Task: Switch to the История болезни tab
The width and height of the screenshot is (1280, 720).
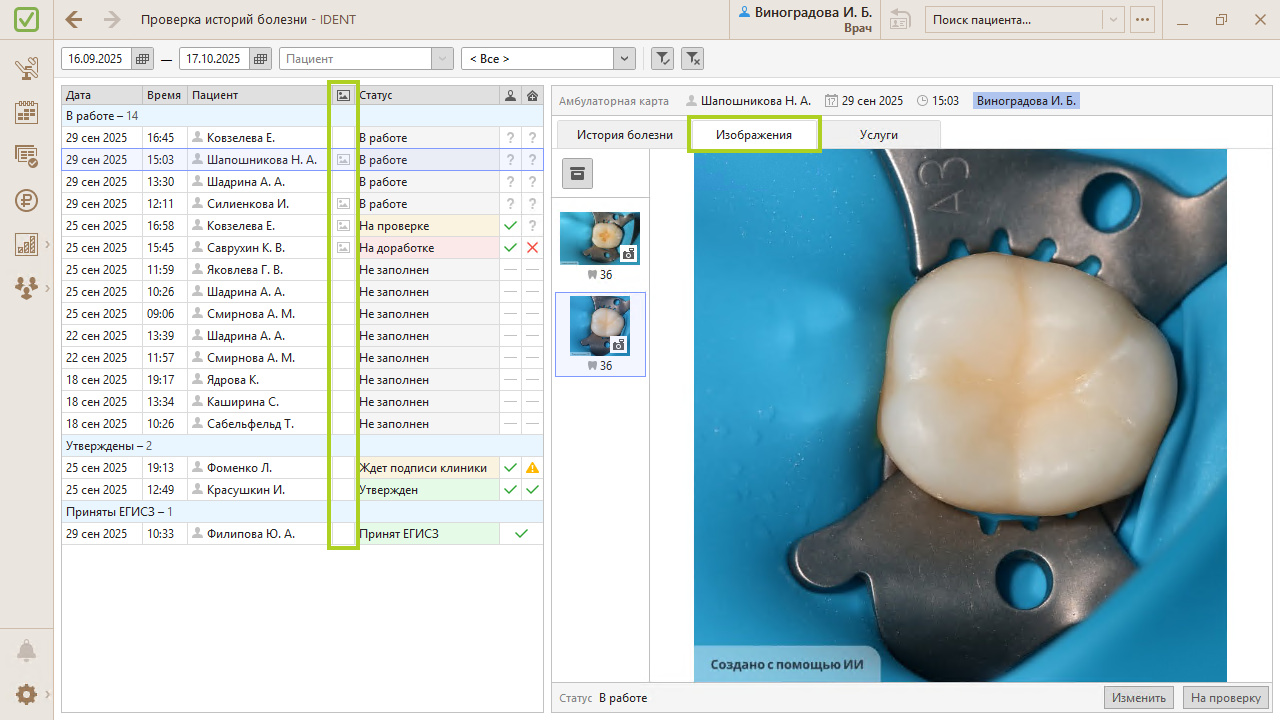Action: [x=624, y=134]
